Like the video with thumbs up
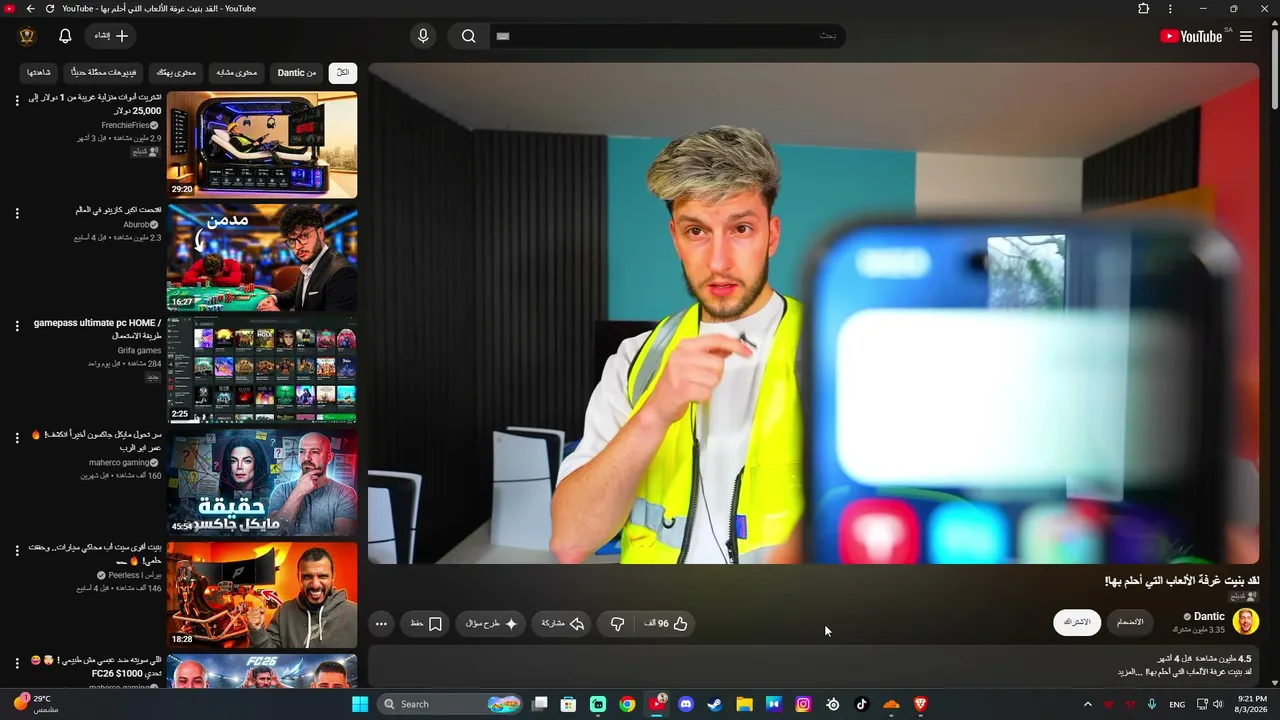This screenshot has width=1280, height=720. coord(667,623)
